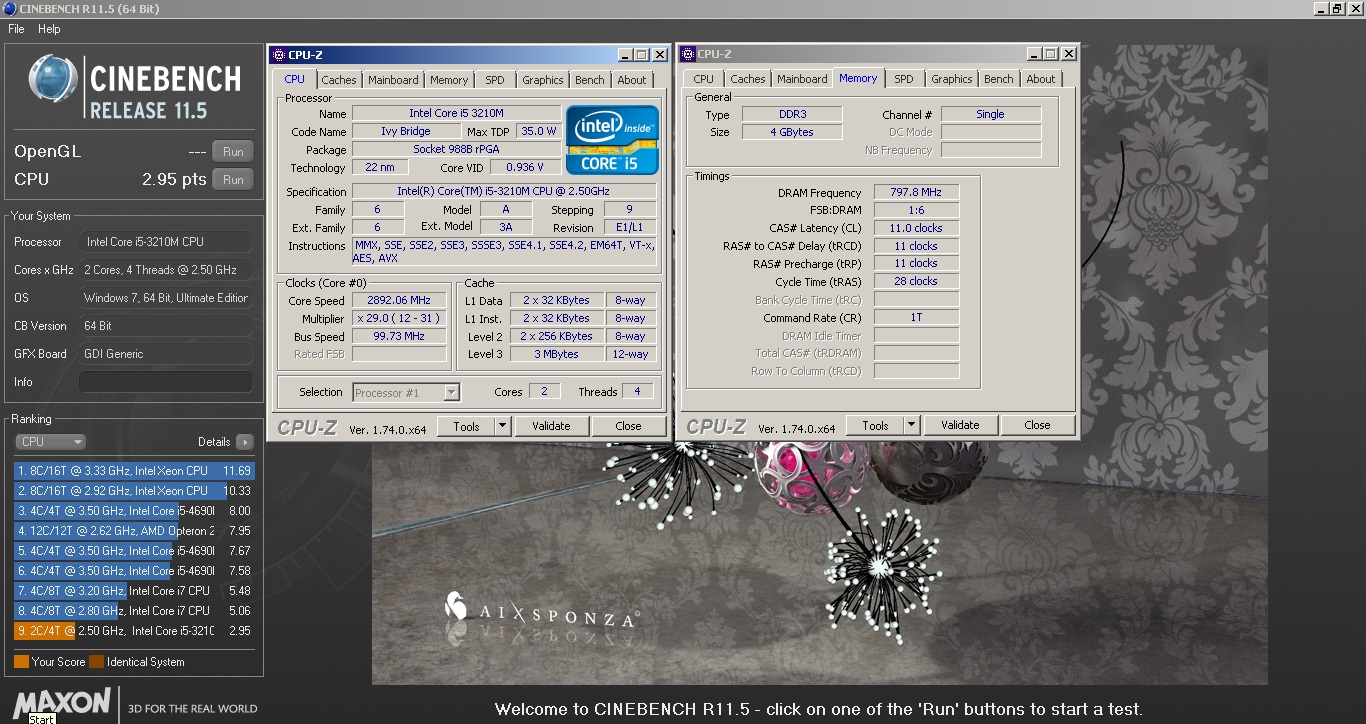Open the Help menu in Cinebench

pos(49,29)
